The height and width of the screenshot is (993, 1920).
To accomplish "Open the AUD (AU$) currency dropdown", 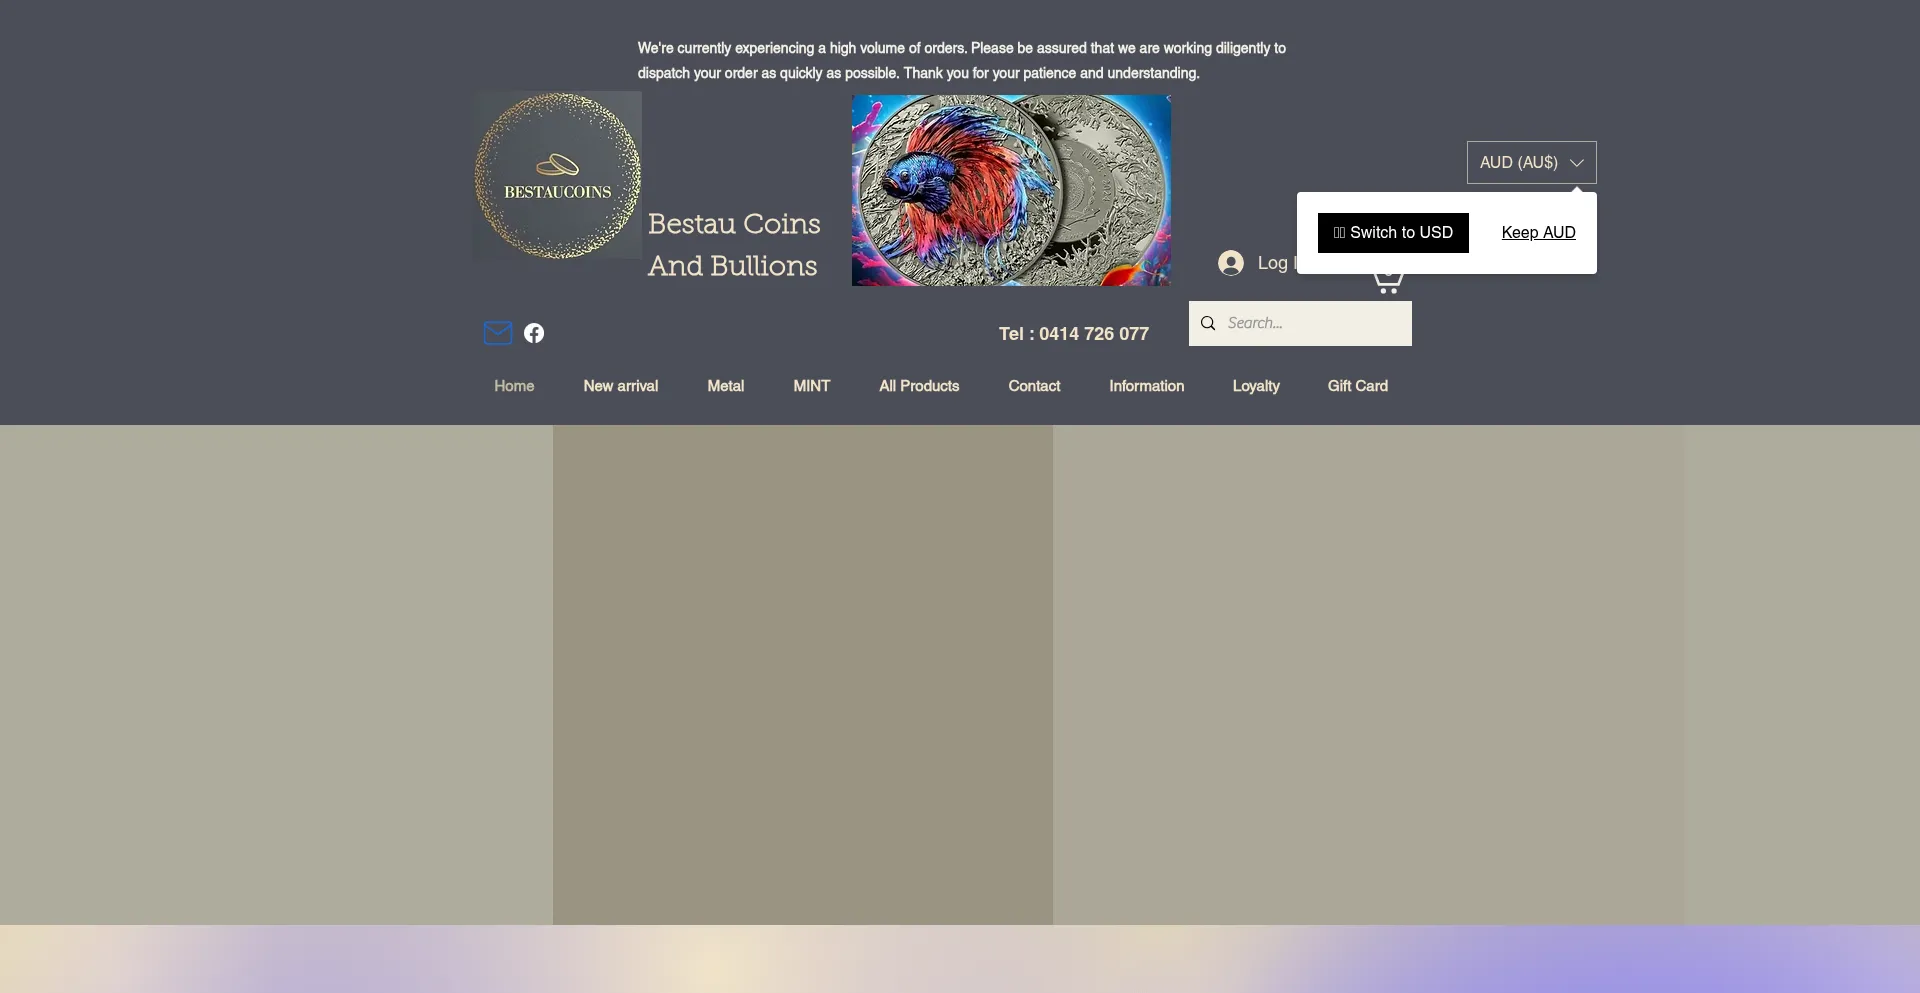I will [x=1530, y=161].
